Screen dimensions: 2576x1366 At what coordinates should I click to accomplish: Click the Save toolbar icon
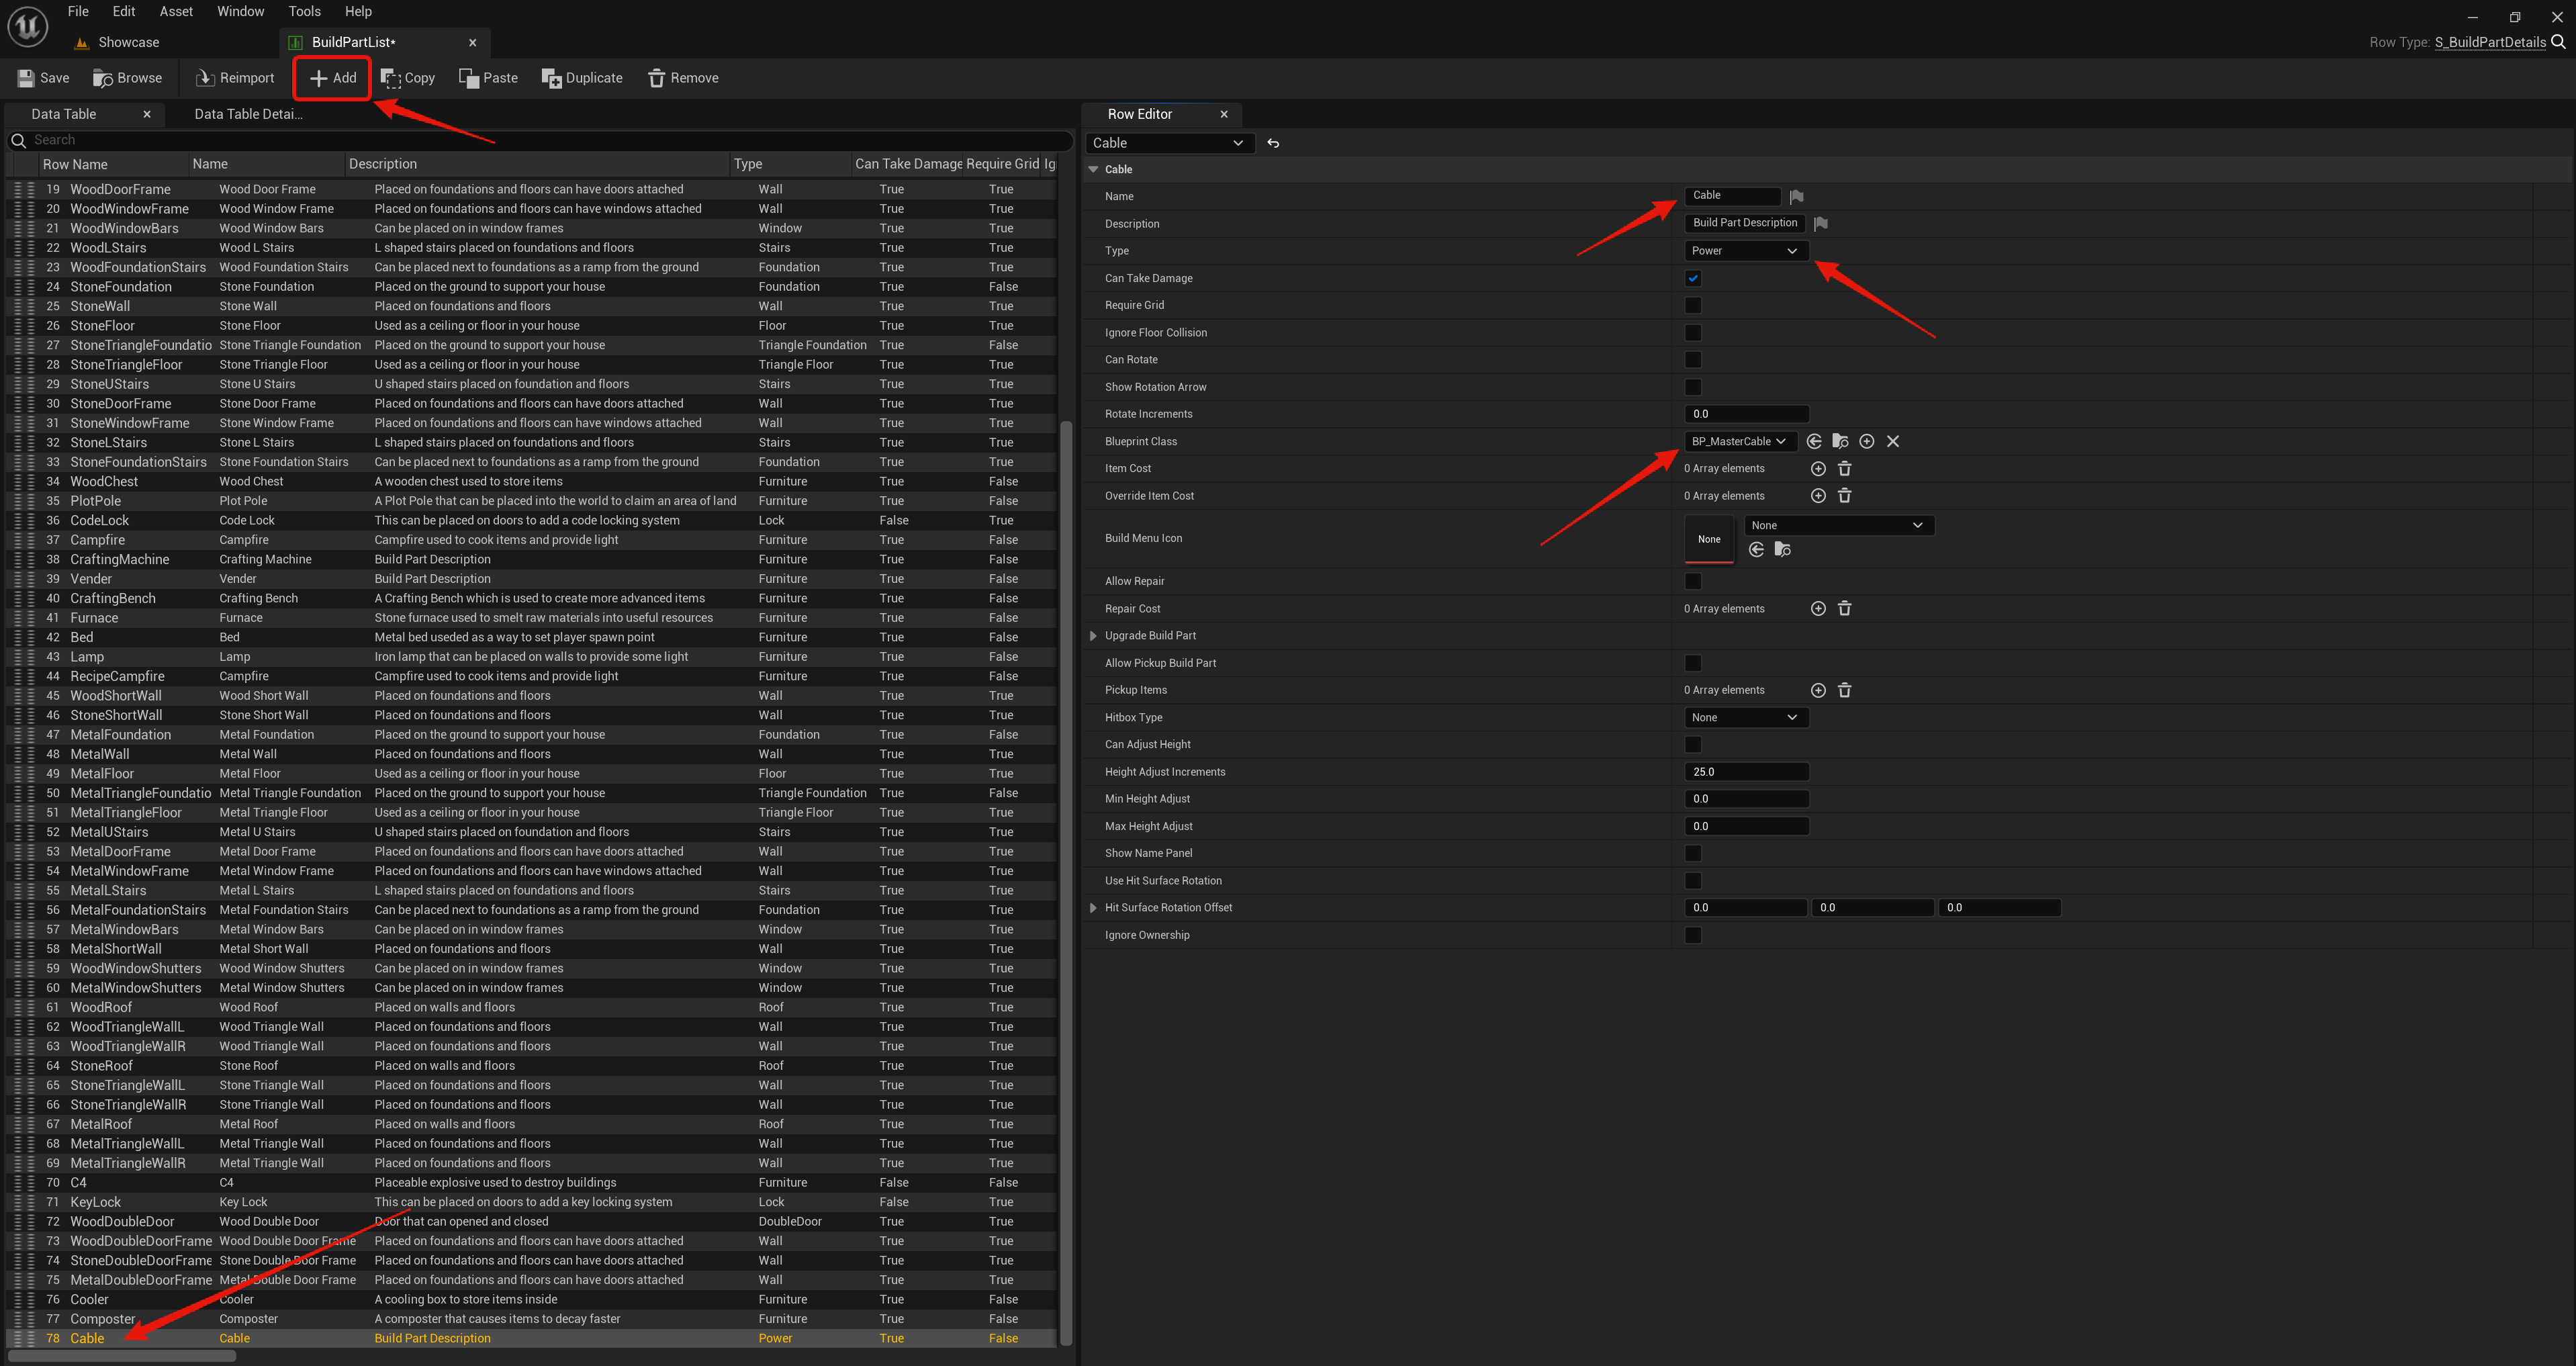26,78
